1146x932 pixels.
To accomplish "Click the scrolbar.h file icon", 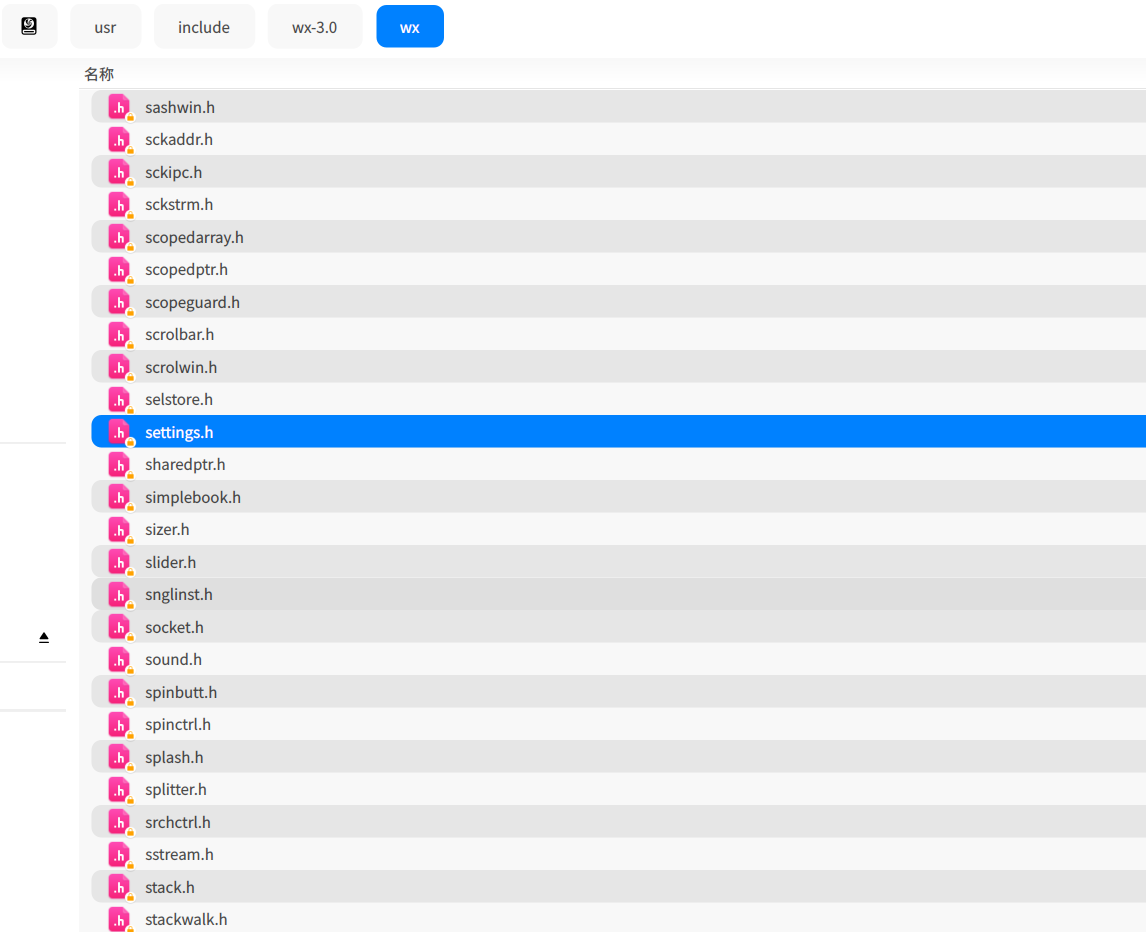I will (120, 335).
